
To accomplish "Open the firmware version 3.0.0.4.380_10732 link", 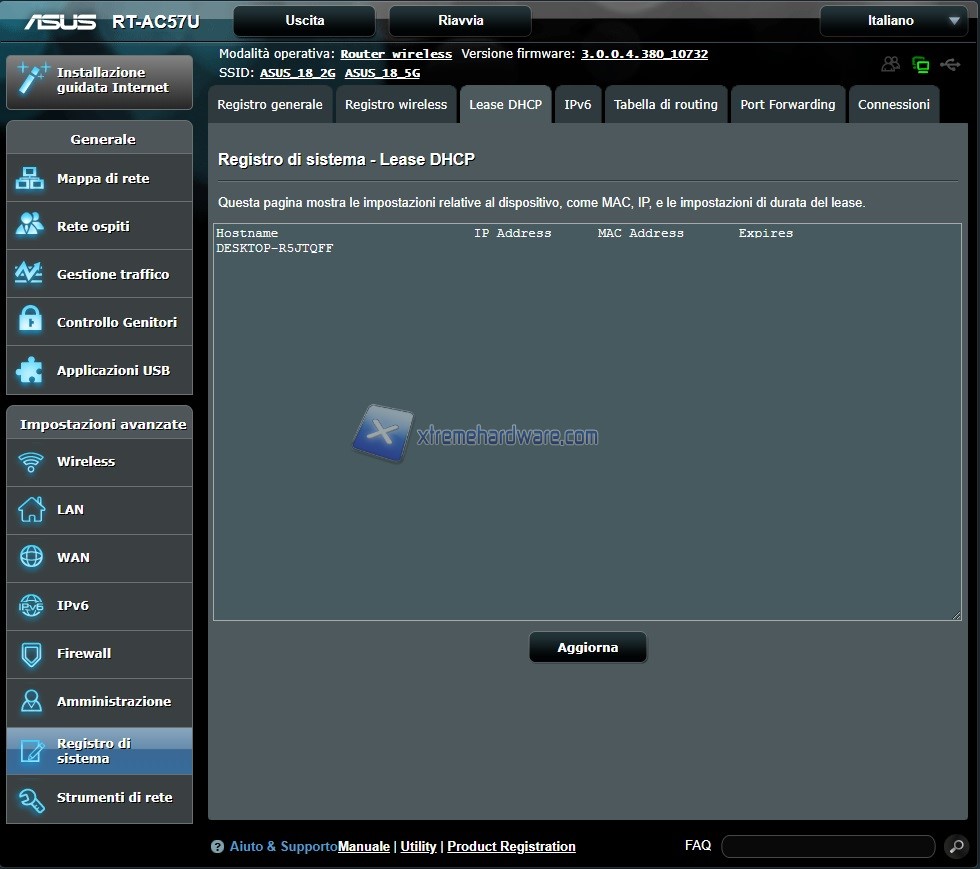I will pos(644,54).
